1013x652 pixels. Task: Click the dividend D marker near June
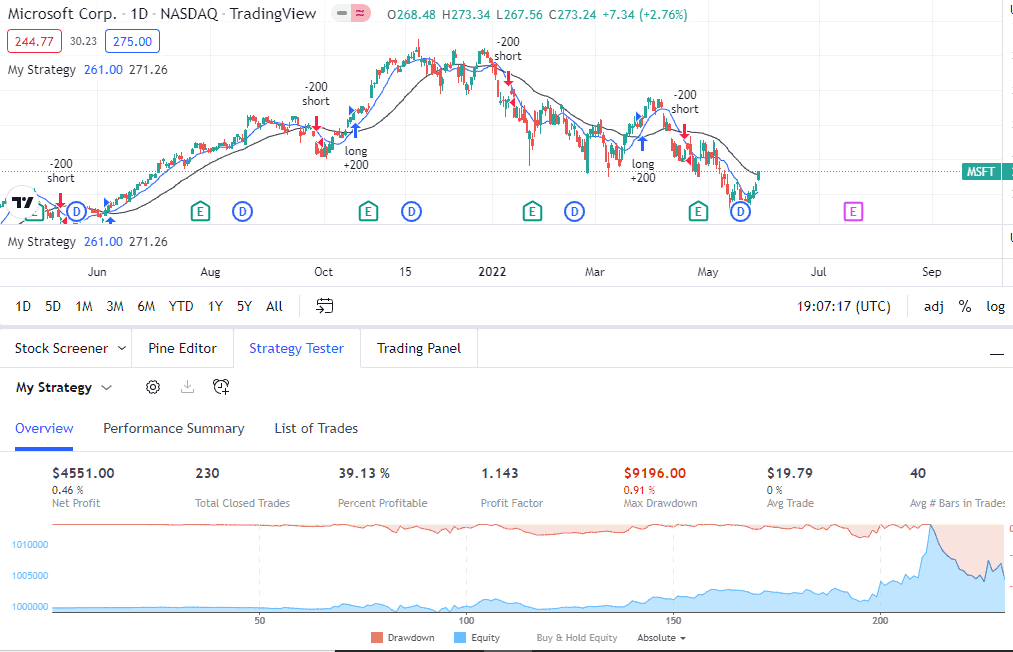[76, 211]
